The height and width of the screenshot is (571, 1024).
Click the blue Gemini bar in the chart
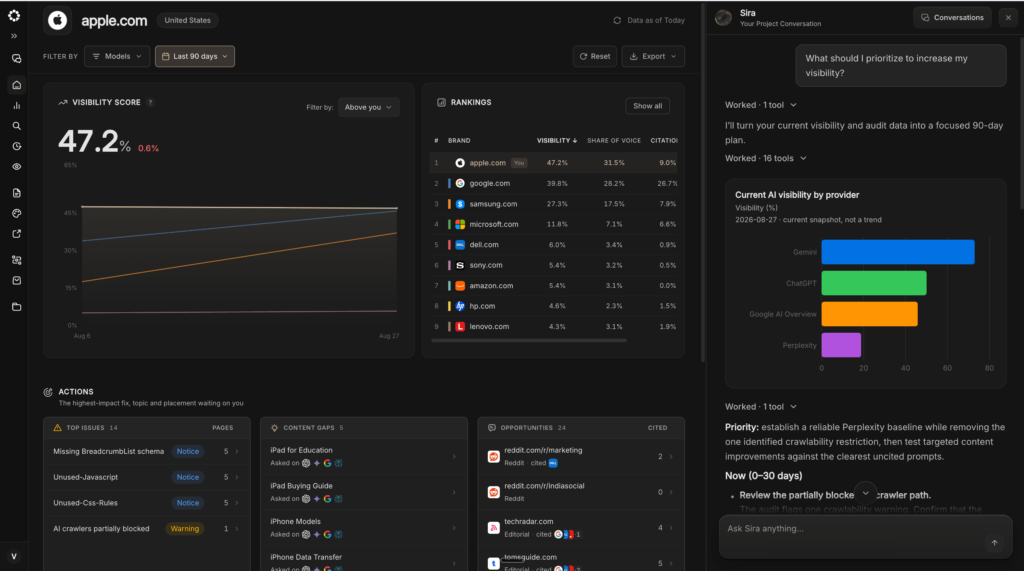pyautogui.click(x=898, y=252)
